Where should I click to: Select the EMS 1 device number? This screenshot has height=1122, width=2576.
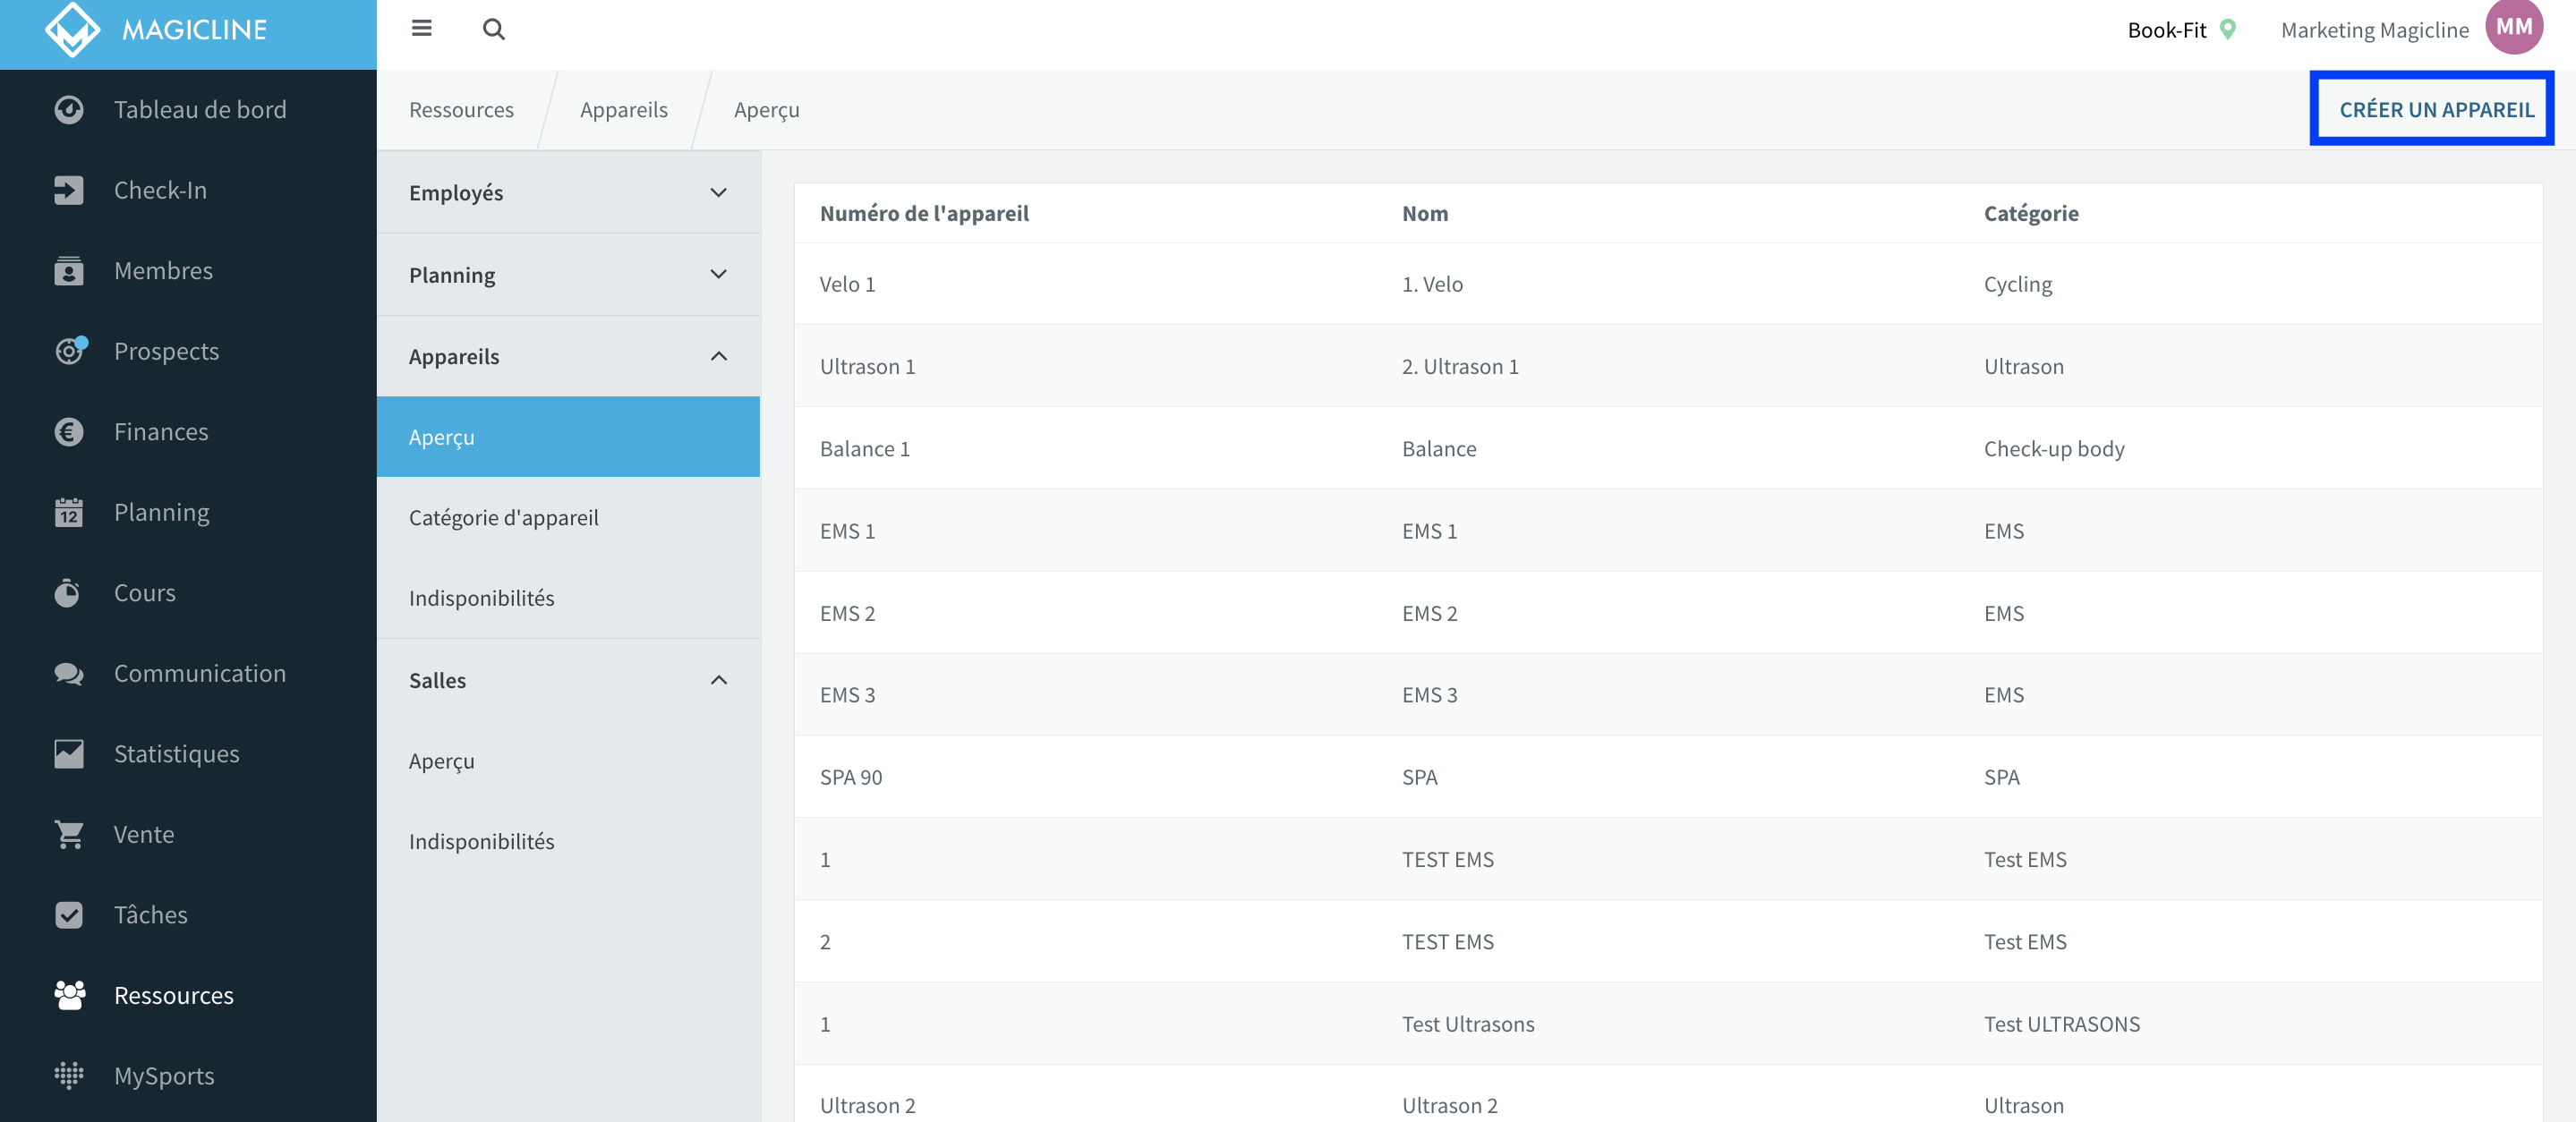[847, 531]
